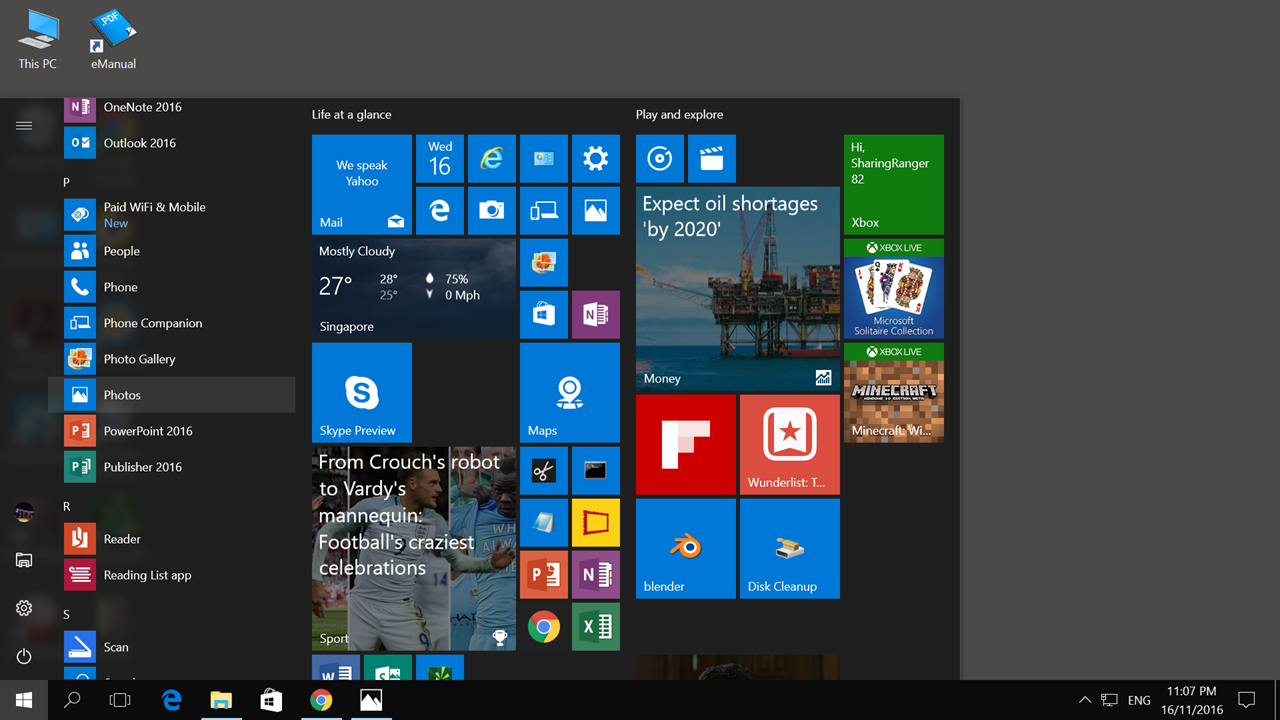Image resolution: width=1280 pixels, height=720 pixels.
Task: Open the Xbox tile greeting SharingRanger
Action: tap(894, 185)
